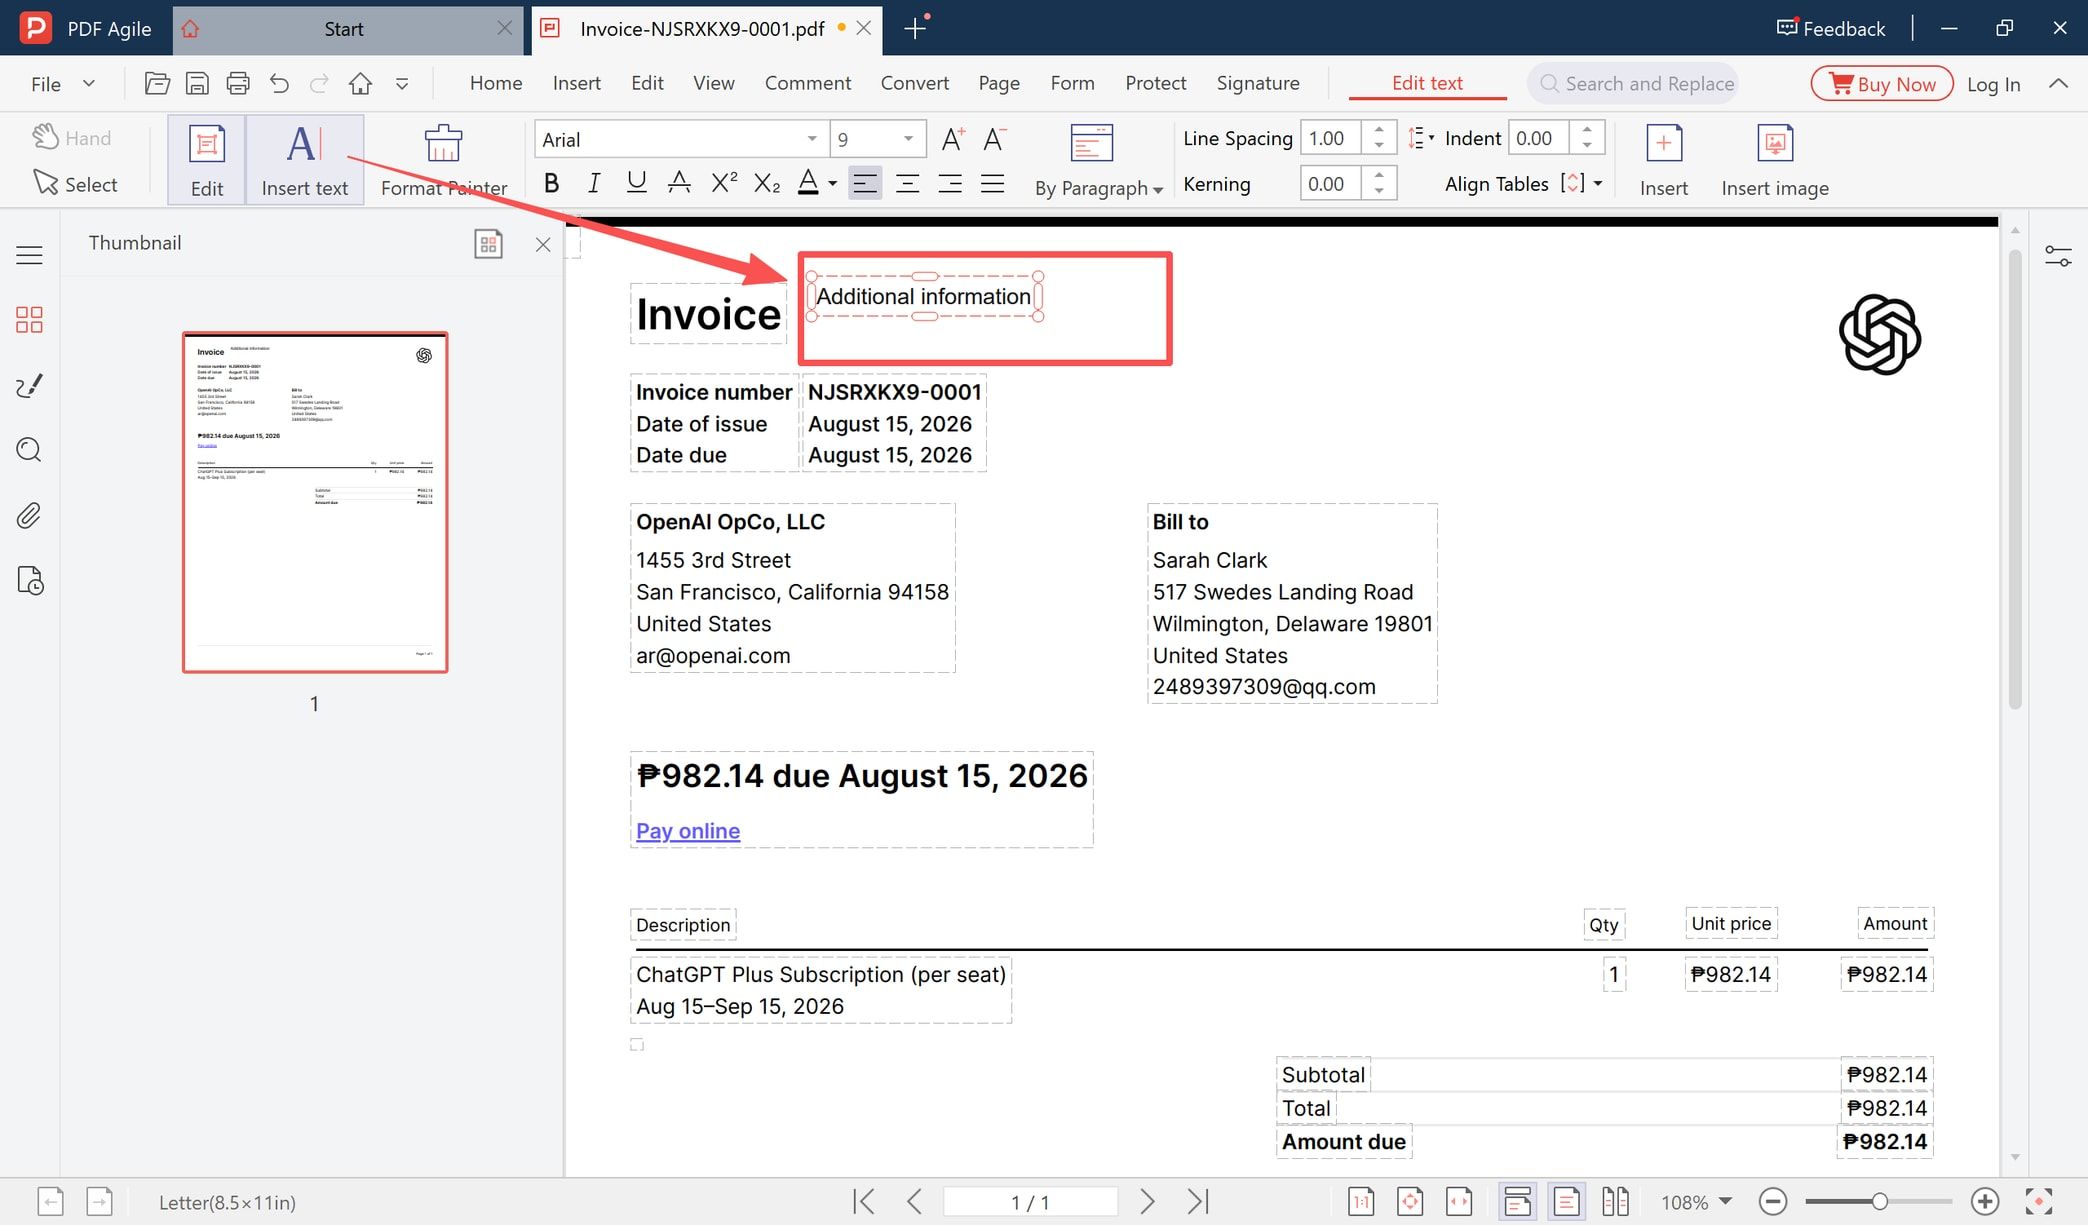Open the Feedback window
The width and height of the screenshot is (2088, 1225).
point(1831,28)
